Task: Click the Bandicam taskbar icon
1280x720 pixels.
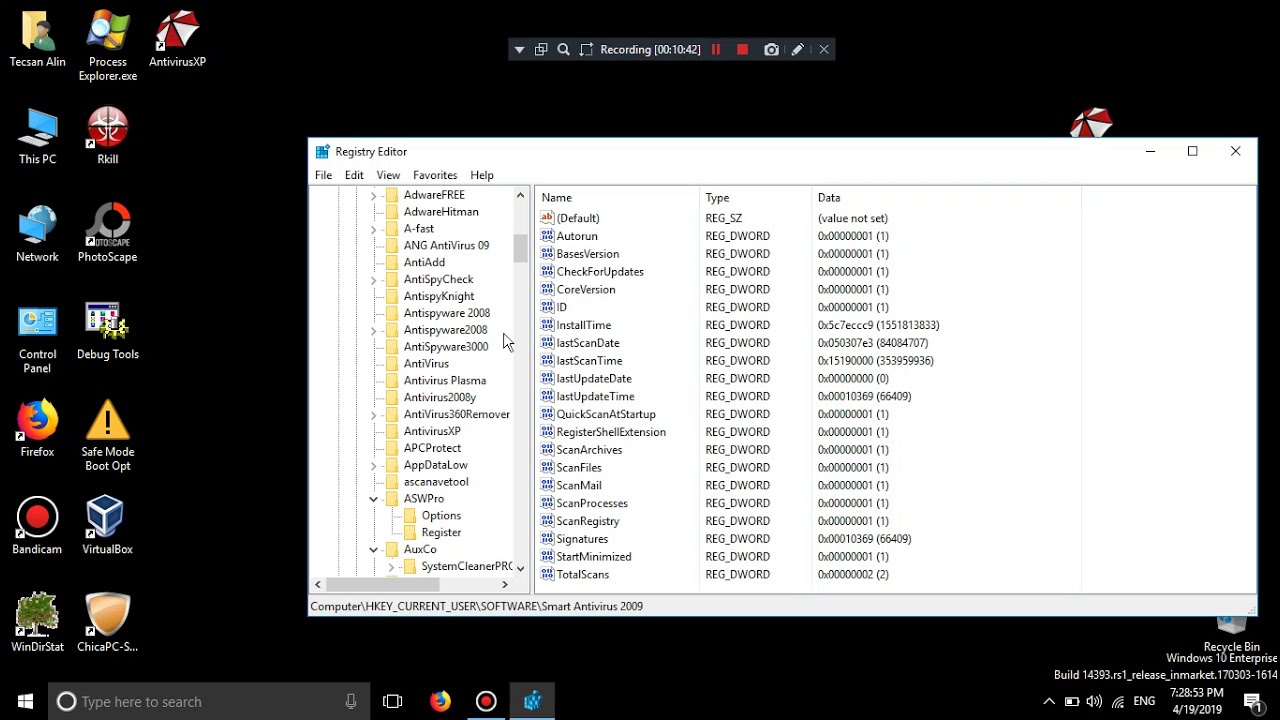Action: pos(486,701)
